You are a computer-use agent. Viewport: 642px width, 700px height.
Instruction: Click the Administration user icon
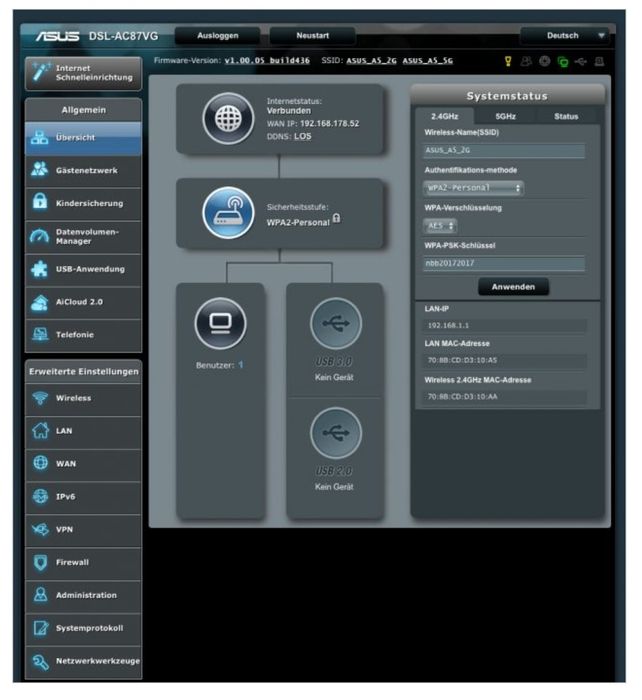pos(40,595)
